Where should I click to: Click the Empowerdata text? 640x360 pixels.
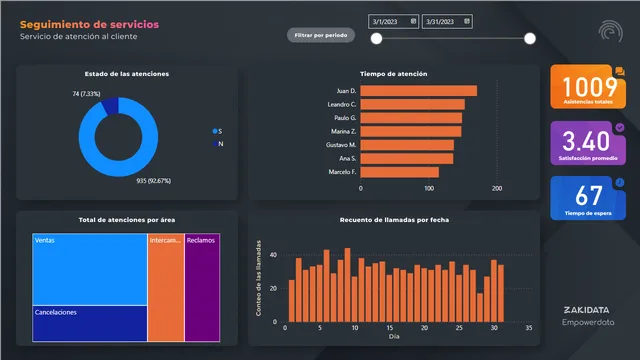588,322
